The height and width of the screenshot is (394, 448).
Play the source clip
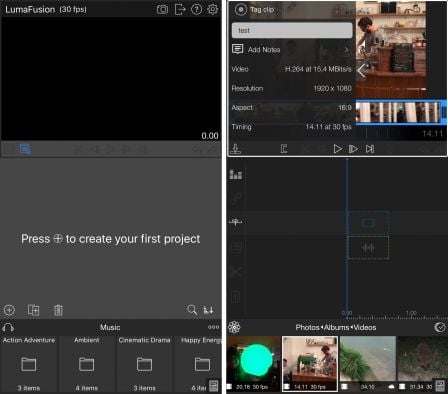[x=337, y=149]
